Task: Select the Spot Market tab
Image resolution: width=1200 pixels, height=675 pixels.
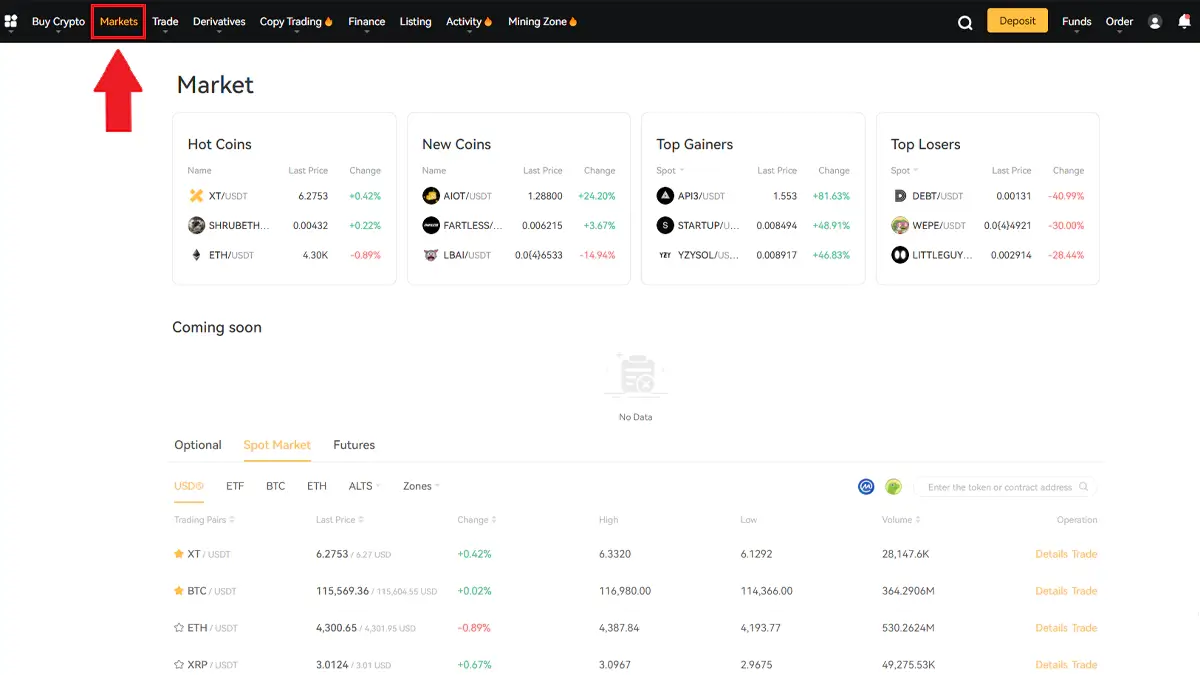Action: [277, 445]
